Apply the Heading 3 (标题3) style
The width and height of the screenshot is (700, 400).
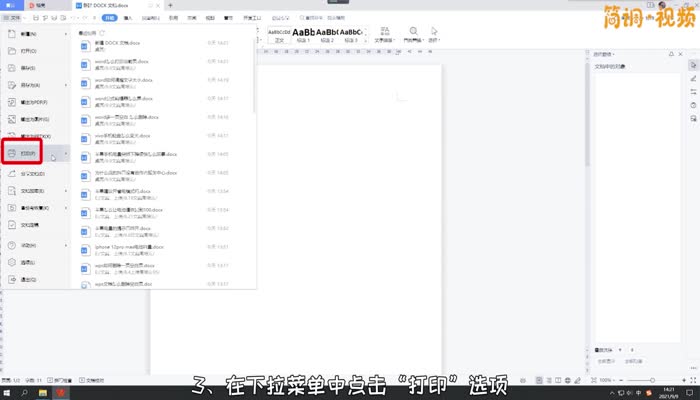point(351,36)
